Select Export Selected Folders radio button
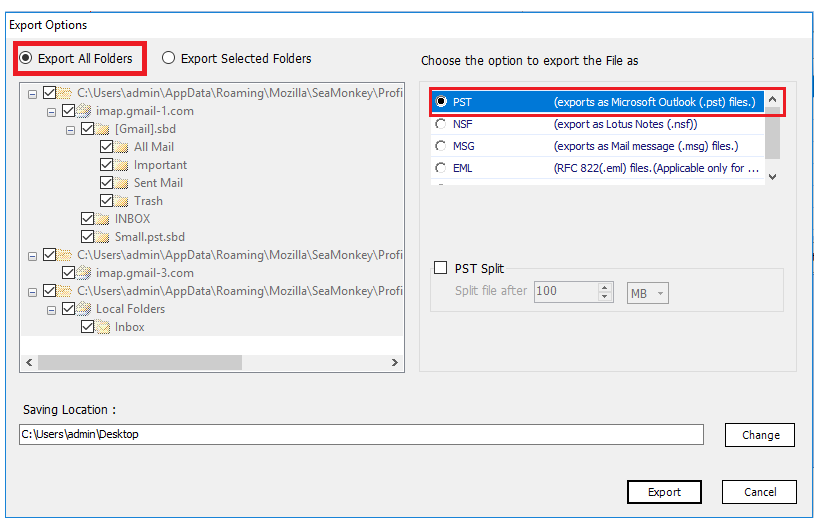 [168, 58]
